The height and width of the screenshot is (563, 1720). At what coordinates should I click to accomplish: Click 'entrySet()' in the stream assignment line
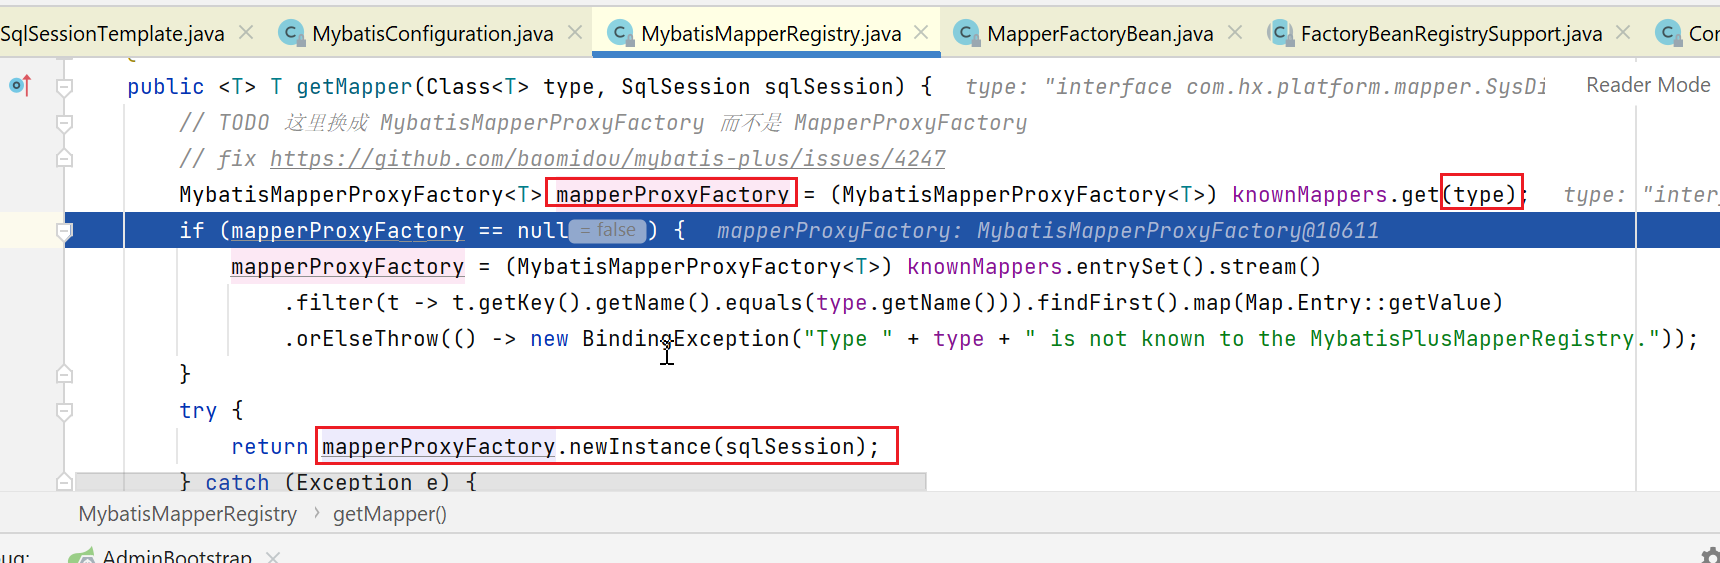point(1140,267)
